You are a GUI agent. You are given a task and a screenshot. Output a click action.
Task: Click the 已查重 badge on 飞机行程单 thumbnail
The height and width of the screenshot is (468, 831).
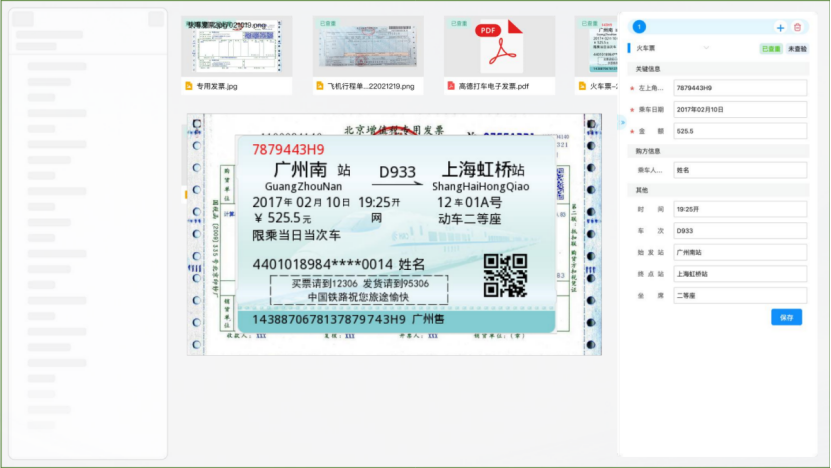[x=328, y=23]
